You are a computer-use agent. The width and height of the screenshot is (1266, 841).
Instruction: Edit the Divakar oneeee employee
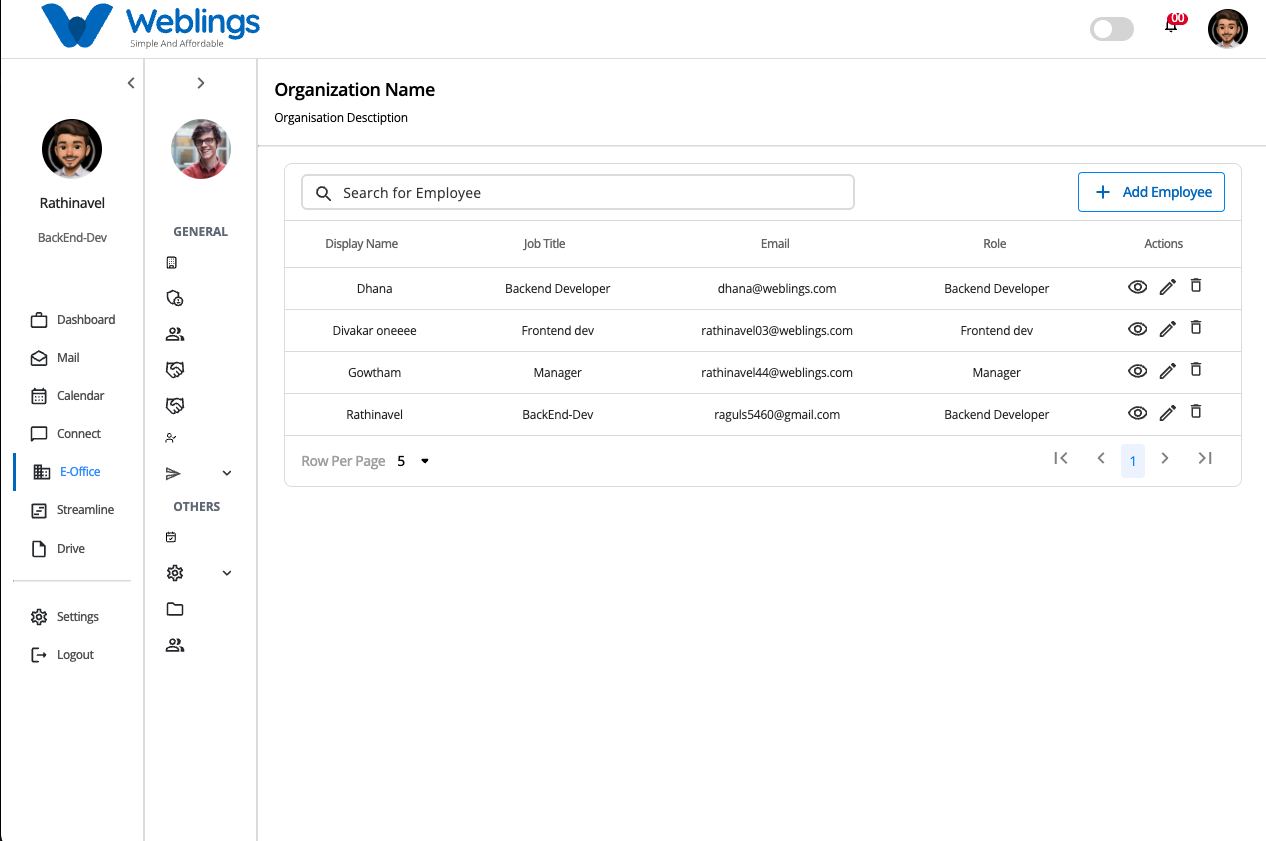(x=1167, y=330)
